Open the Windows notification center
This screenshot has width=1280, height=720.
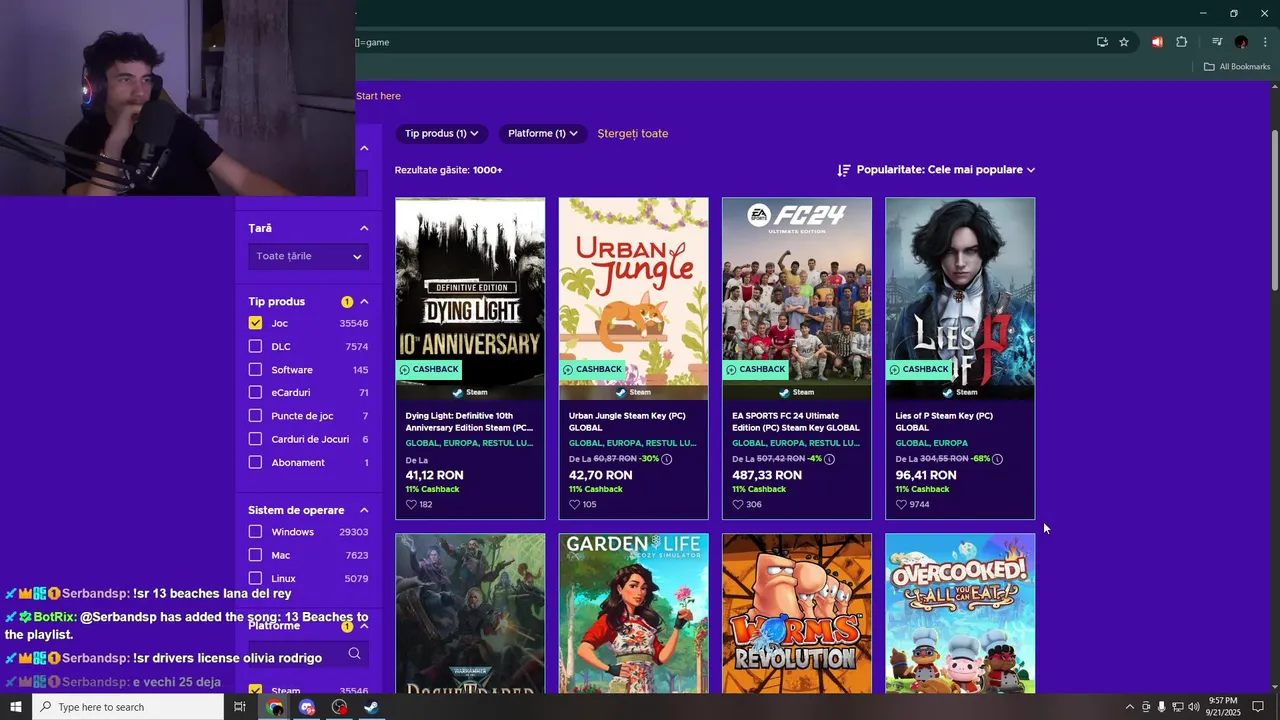[x=1259, y=707]
